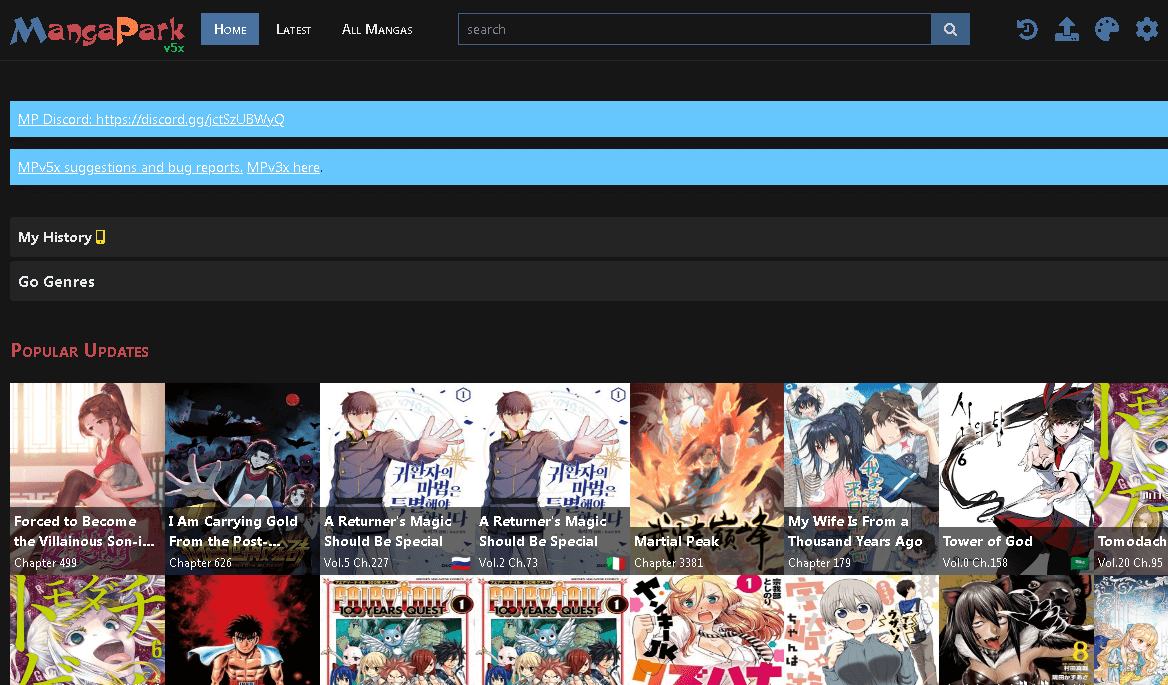The image size is (1168, 685).
Task: Open the dark-haired beast girl volume 8 cover
Action: tap(1016, 630)
